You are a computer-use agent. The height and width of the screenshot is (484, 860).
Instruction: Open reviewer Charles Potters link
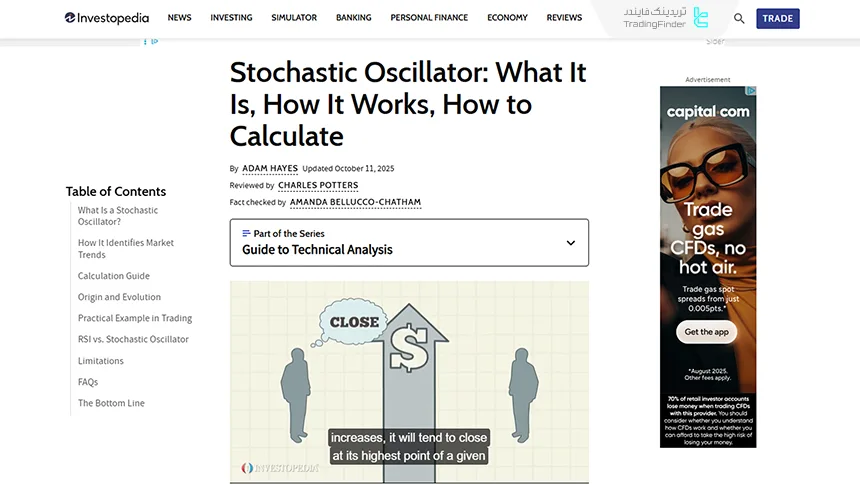point(318,185)
